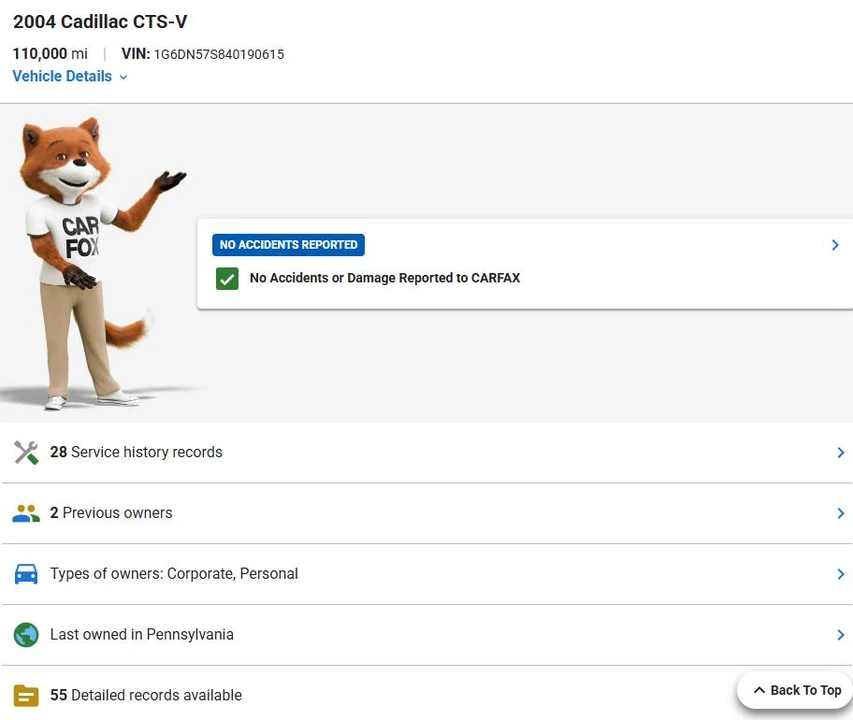The height and width of the screenshot is (720, 853).
Task: Click the NO ACCIDENTS REPORTED badge
Action: pyautogui.click(x=288, y=245)
